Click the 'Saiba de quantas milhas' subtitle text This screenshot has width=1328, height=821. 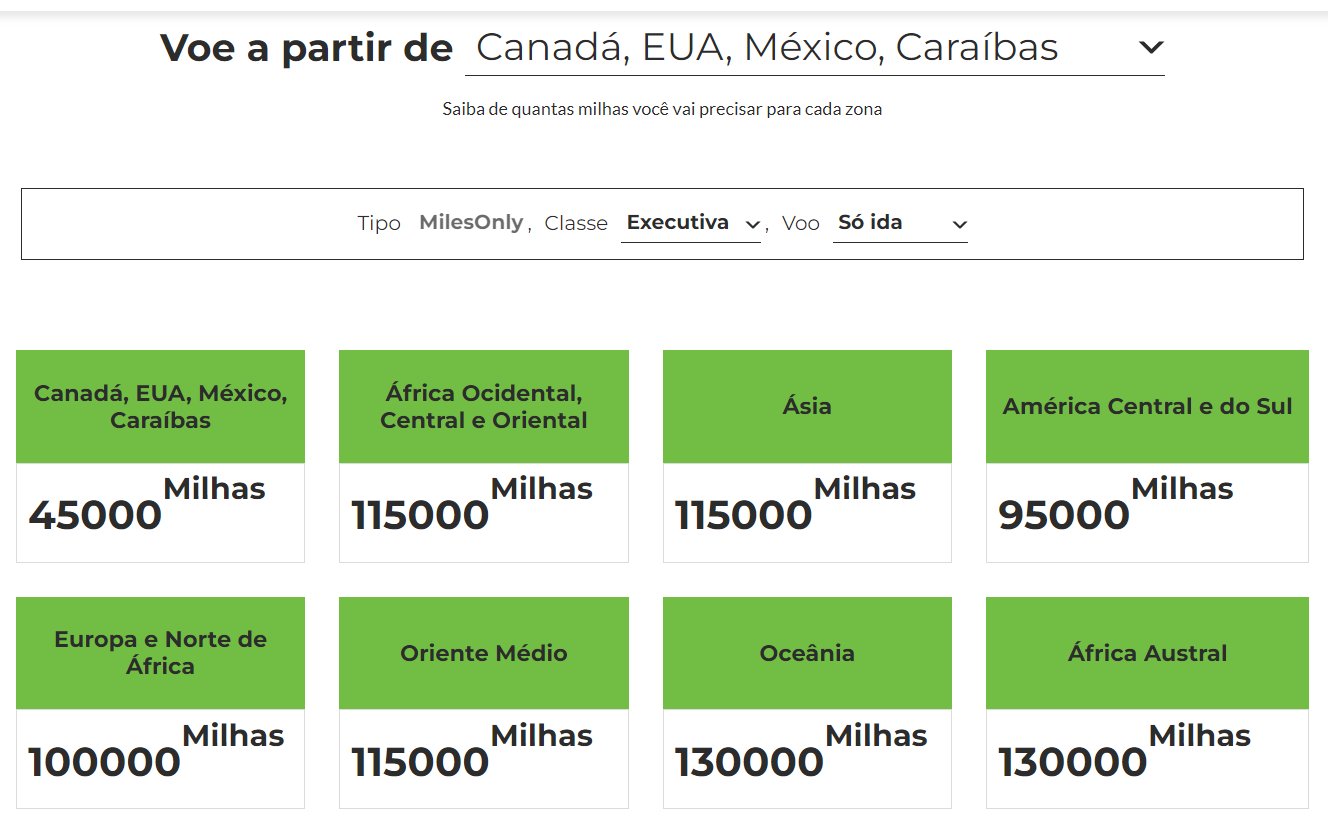[662, 109]
